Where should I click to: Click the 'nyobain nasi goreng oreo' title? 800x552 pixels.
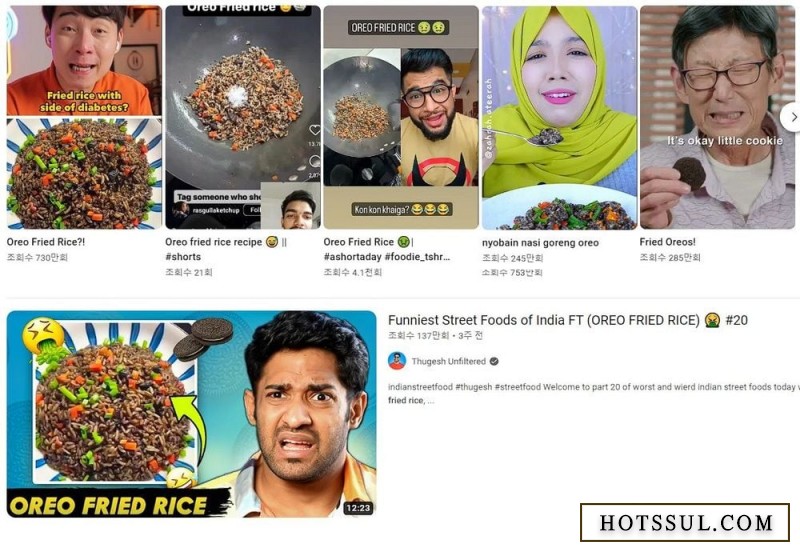click(540, 243)
